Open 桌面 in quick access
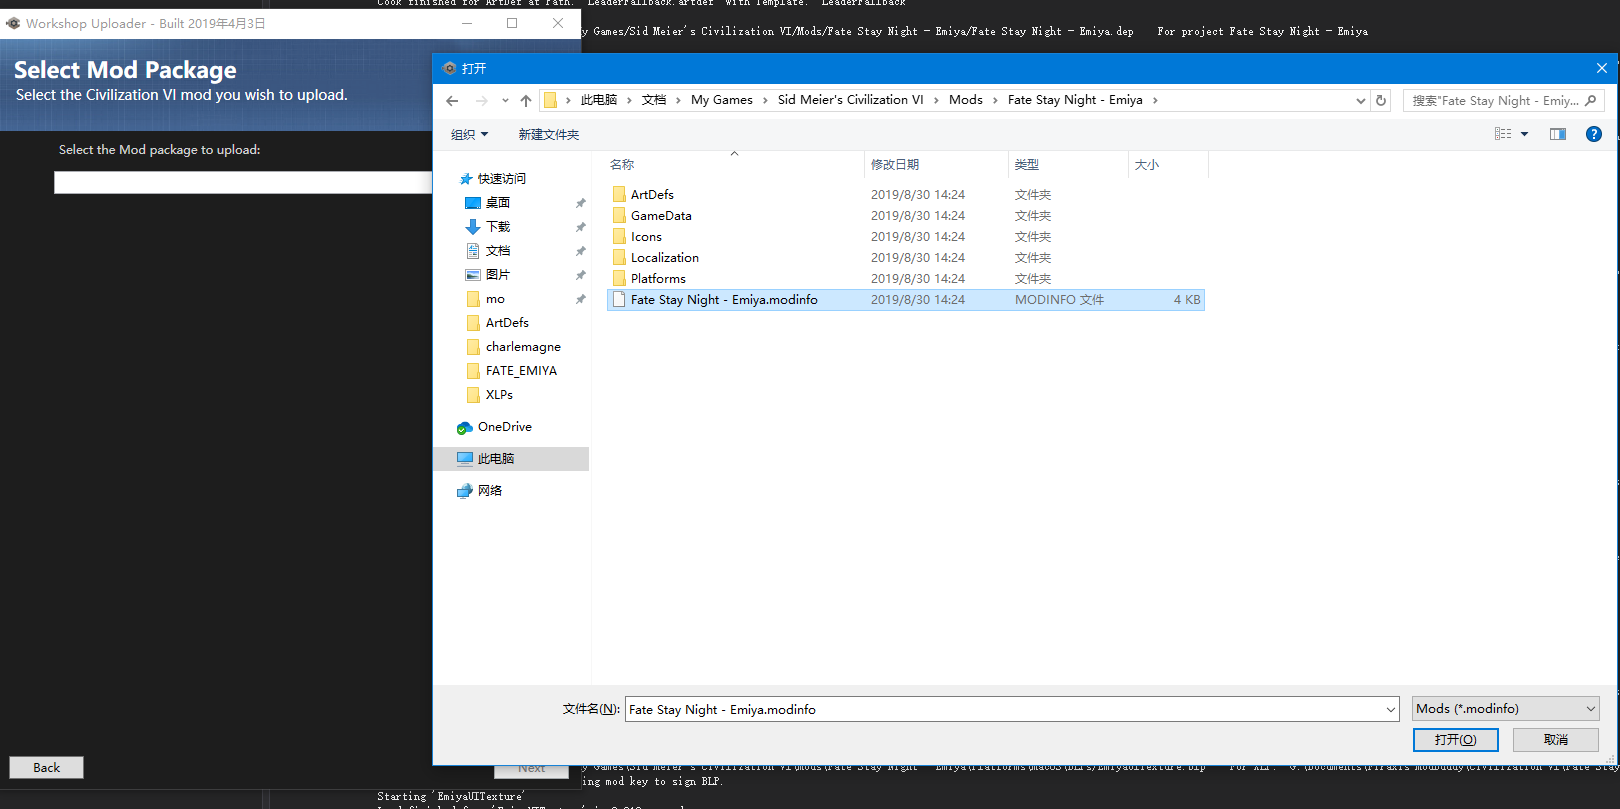Image resolution: width=1620 pixels, height=809 pixels. 497,202
